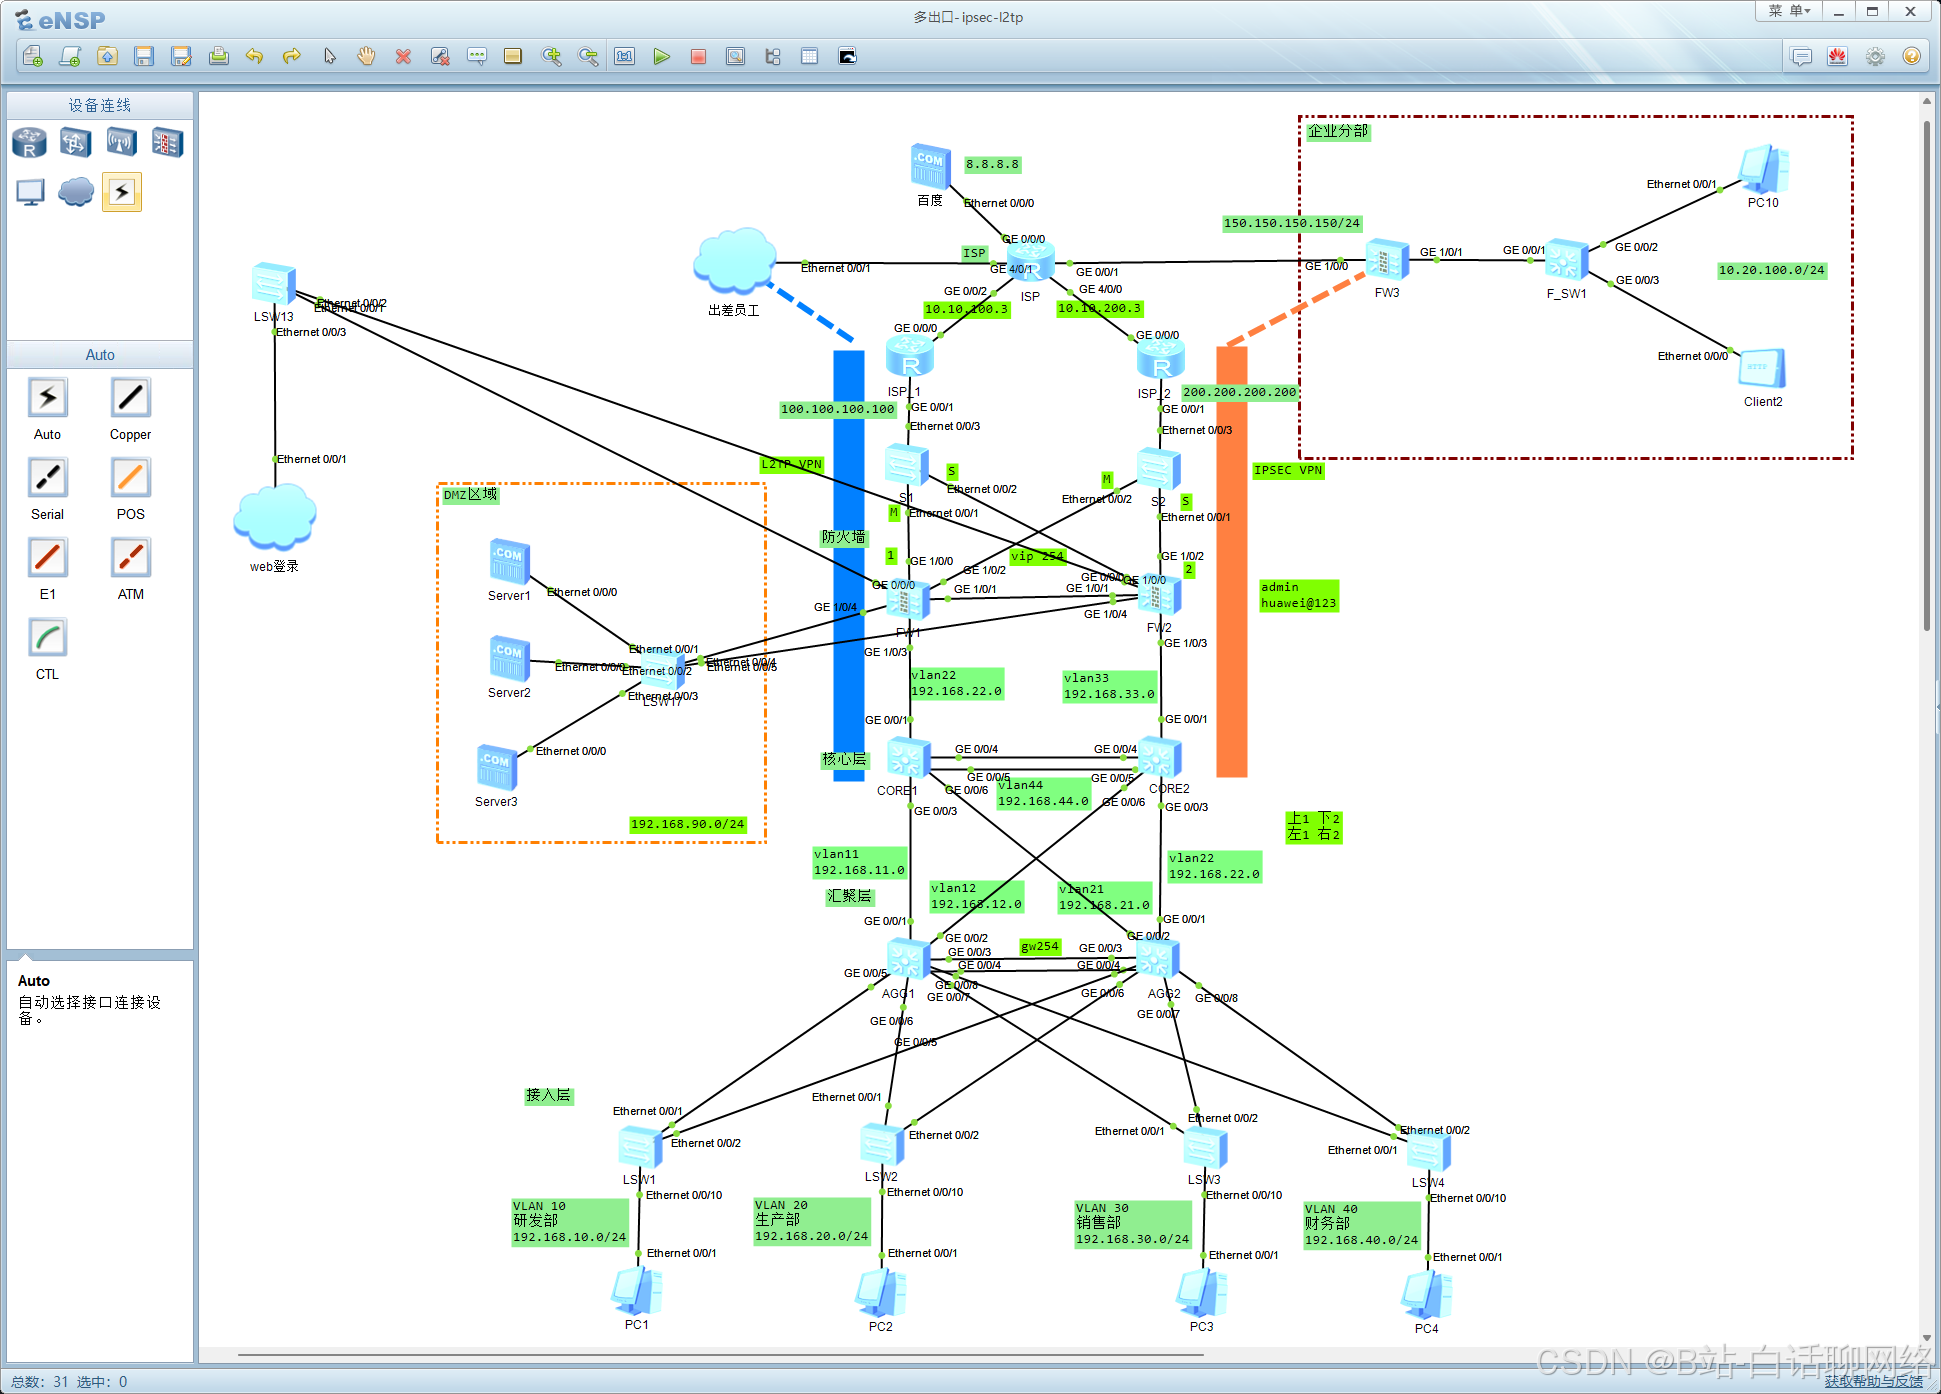The width and height of the screenshot is (1941, 1394).
Task: Select the Firewall device category
Action: click(x=167, y=143)
